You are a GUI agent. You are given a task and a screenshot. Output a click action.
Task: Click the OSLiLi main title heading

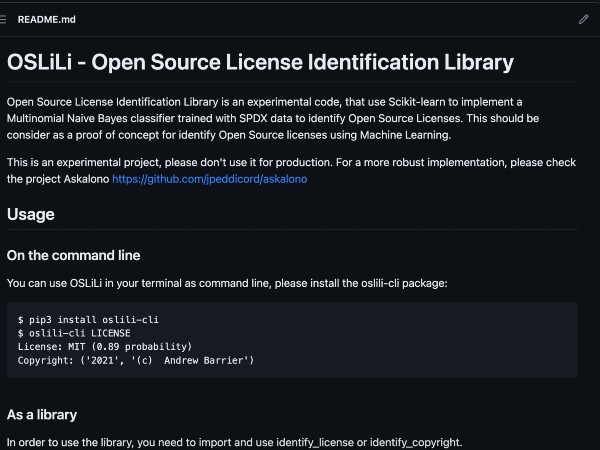pyautogui.click(x=260, y=62)
